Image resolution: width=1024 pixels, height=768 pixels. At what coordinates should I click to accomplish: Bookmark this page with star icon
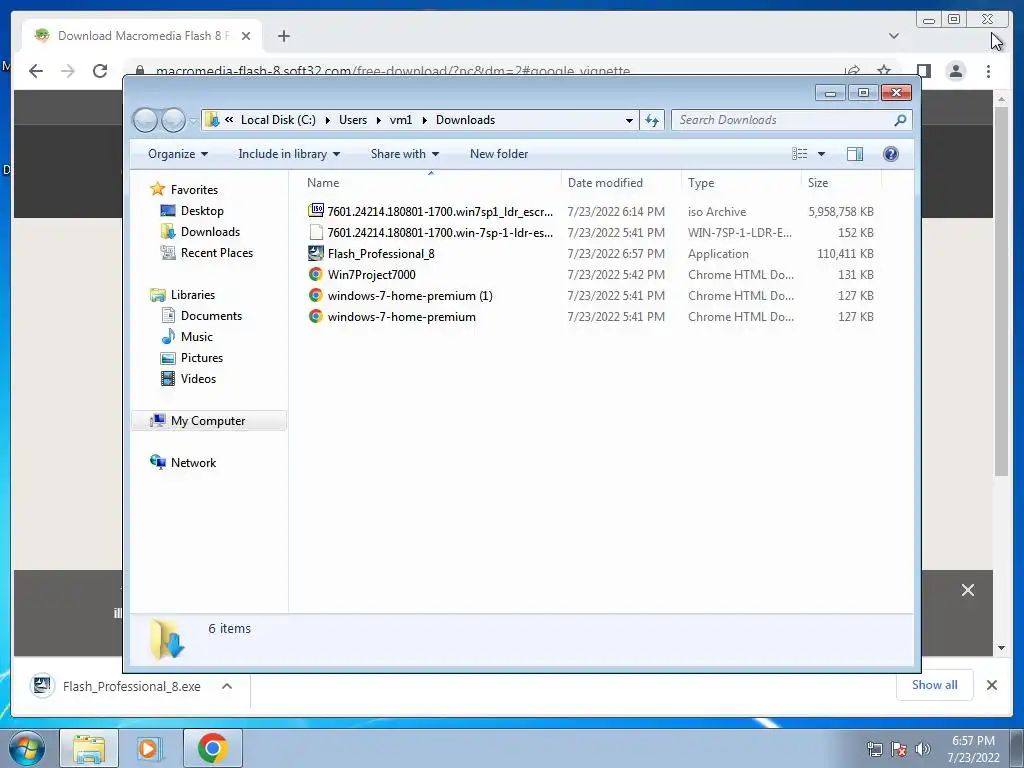(x=884, y=71)
